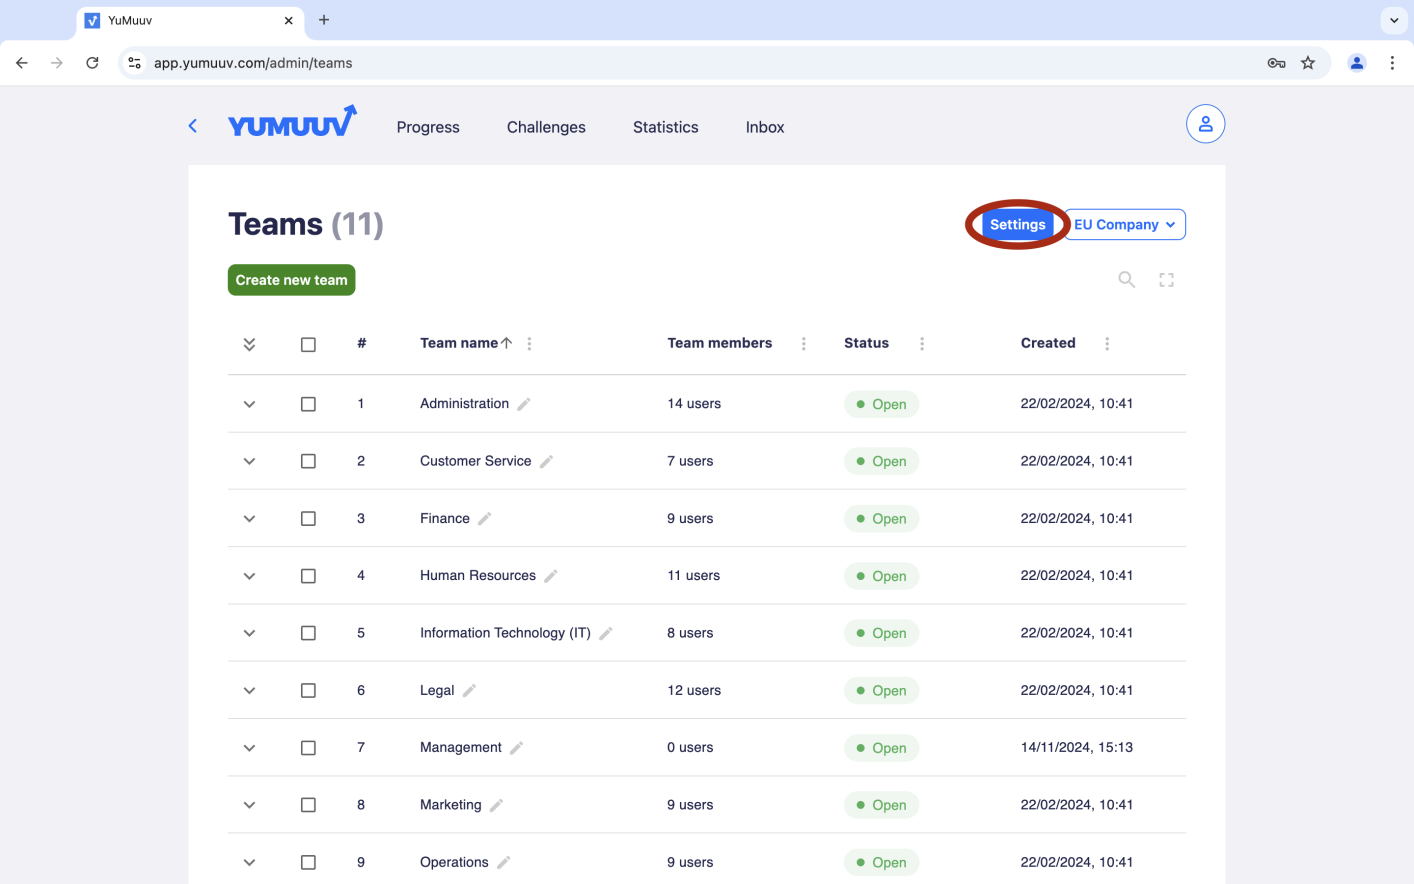The width and height of the screenshot is (1414, 884).
Task: Open the table search magnifier
Action: click(1127, 280)
